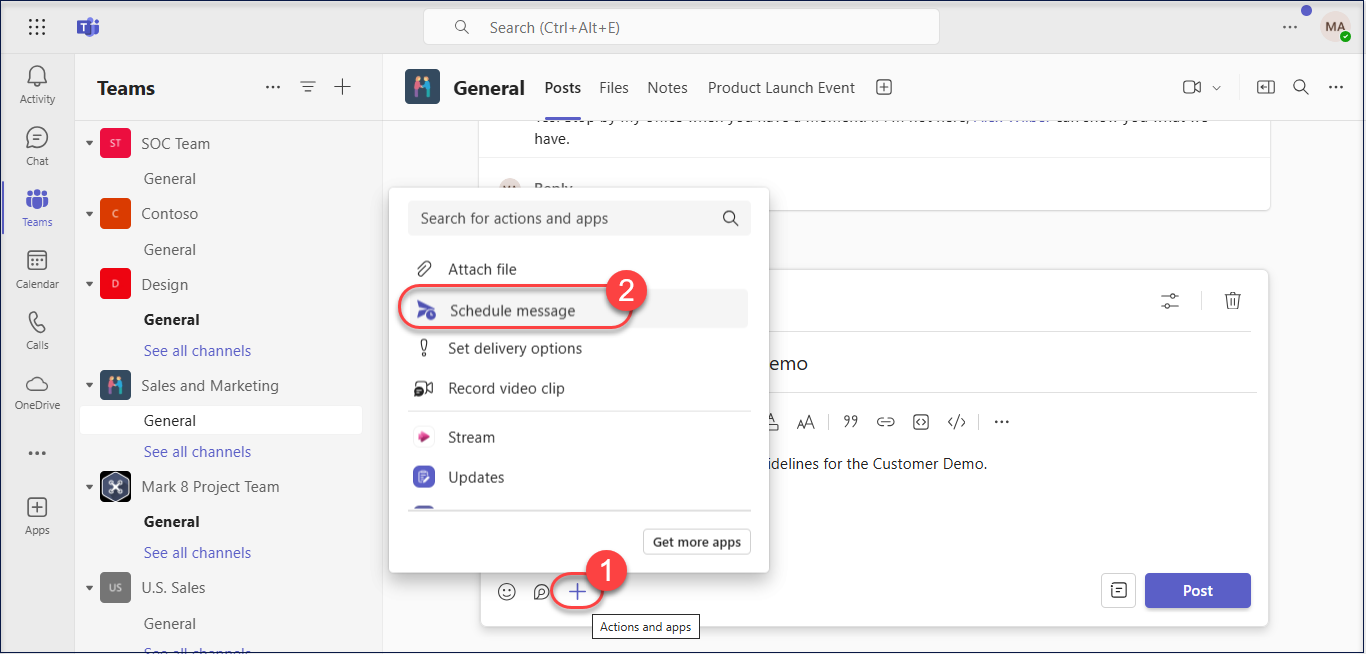The width and height of the screenshot is (1366, 654).
Task: Click Get more apps button
Action: click(696, 542)
